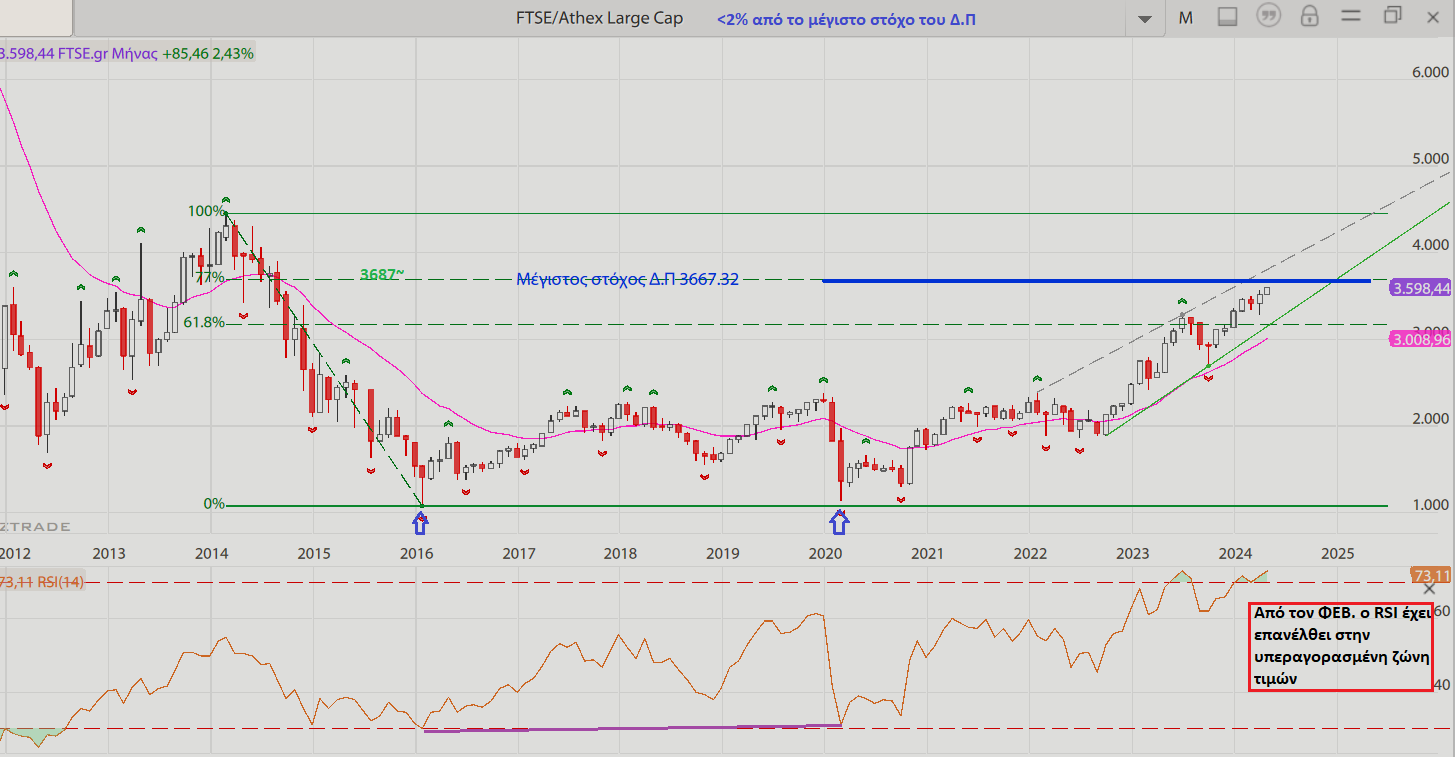The height and width of the screenshot is (757, 1455).
Task: Click the 6.000 price axis label
Action: click(1431, 72)
